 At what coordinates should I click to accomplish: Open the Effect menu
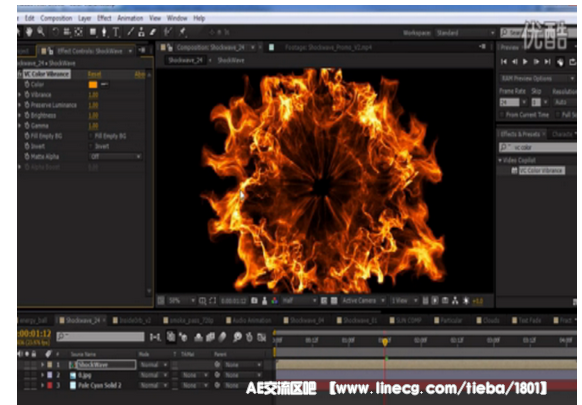click(104, 18)
